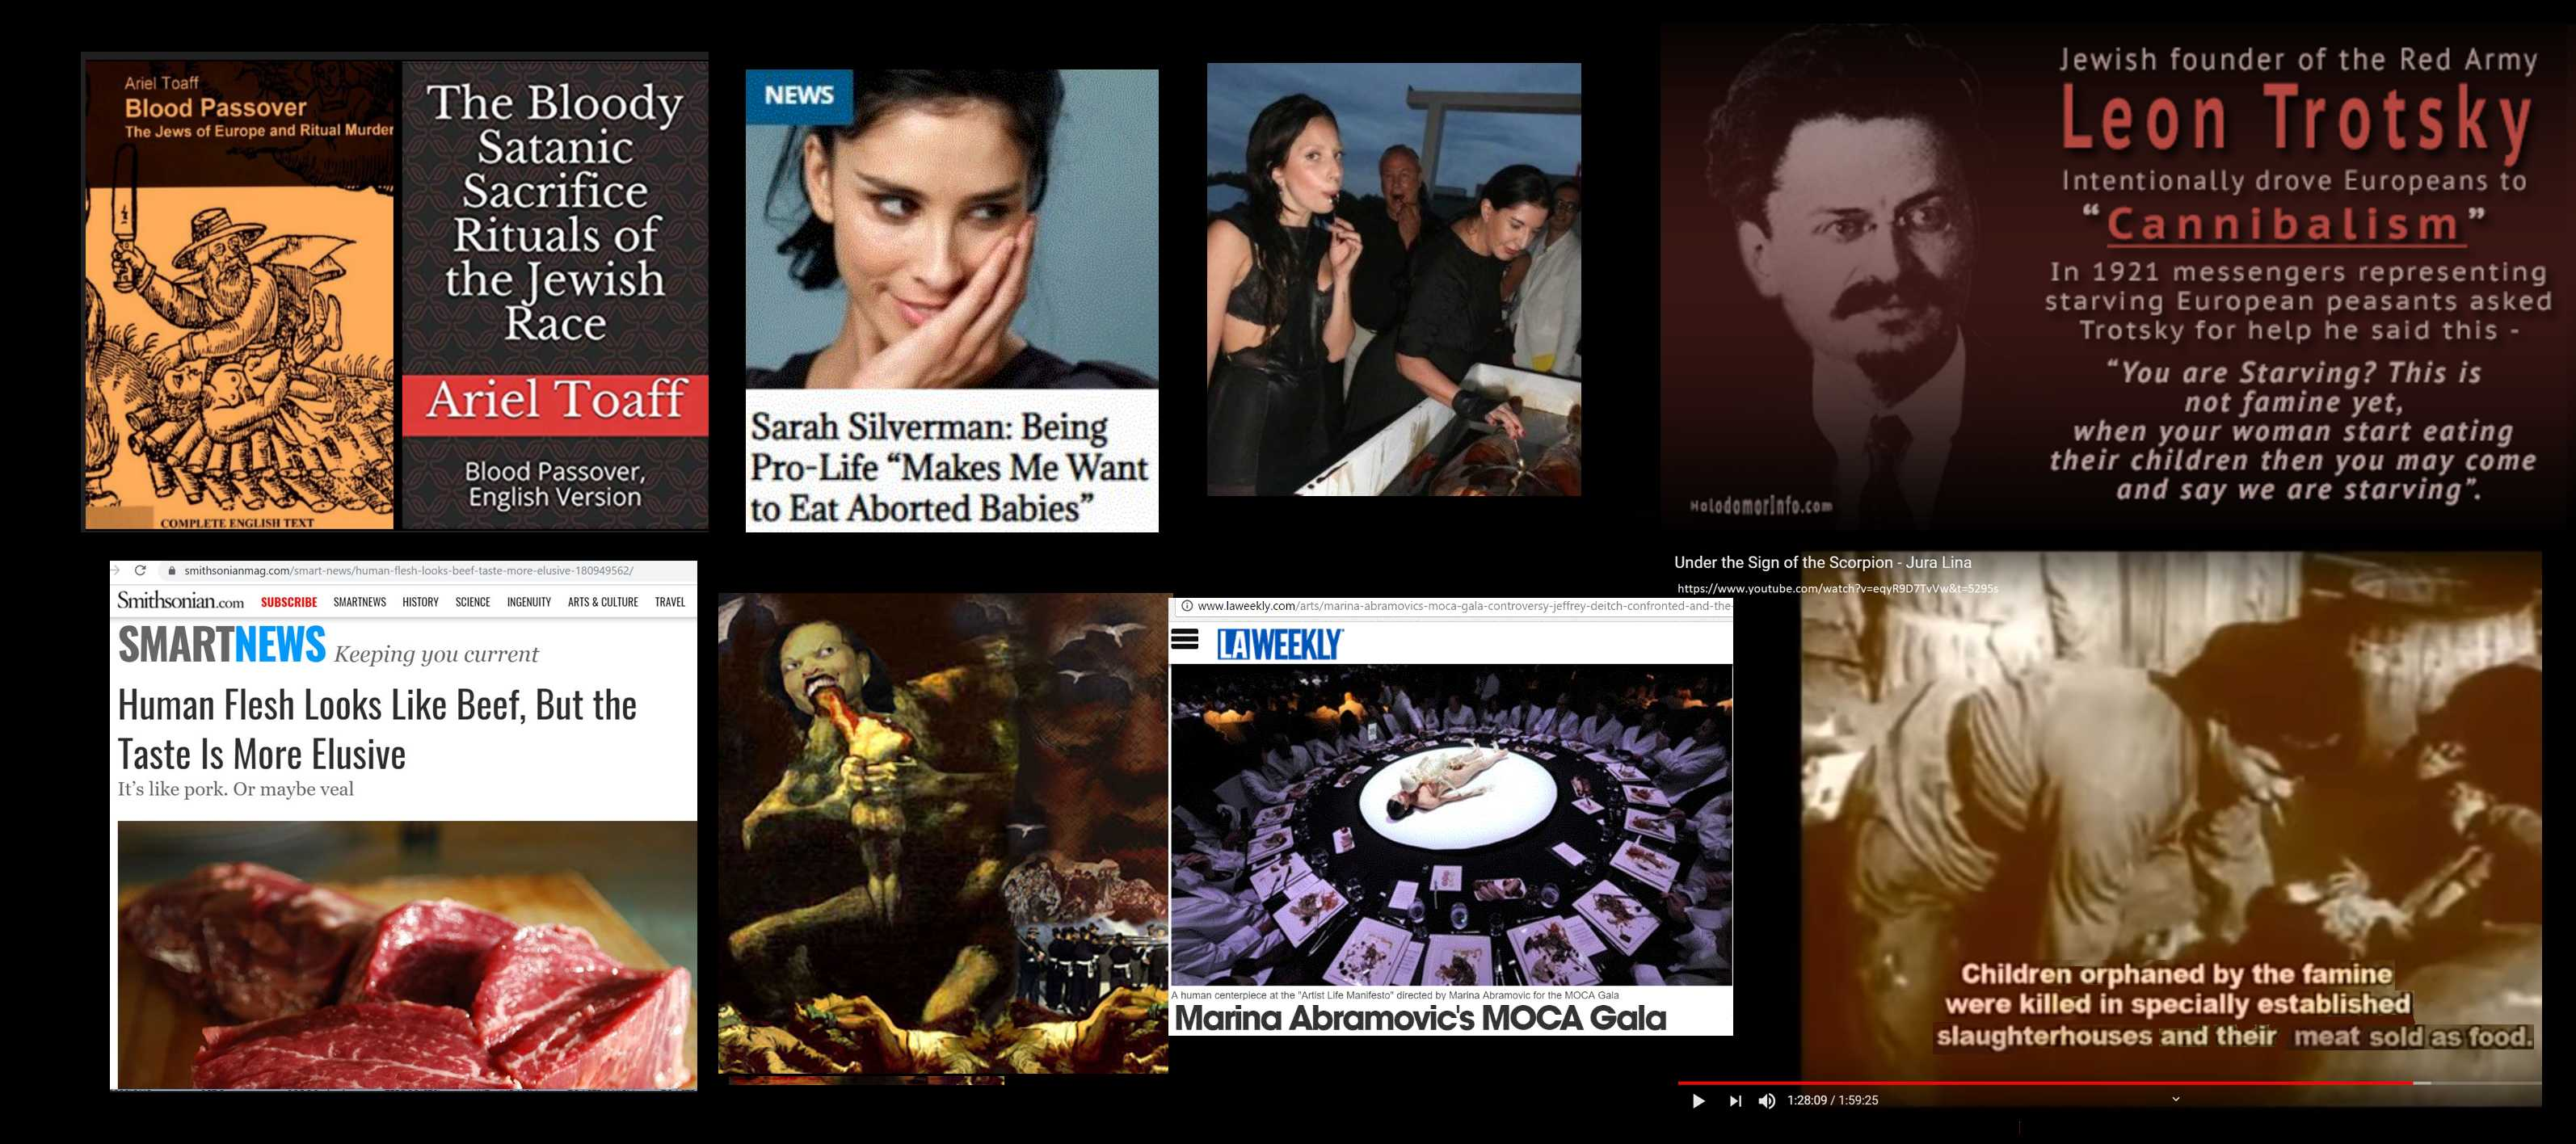Skip to next video in player
Screen dimensions: 2576x1144
tap(1735, 1101)
